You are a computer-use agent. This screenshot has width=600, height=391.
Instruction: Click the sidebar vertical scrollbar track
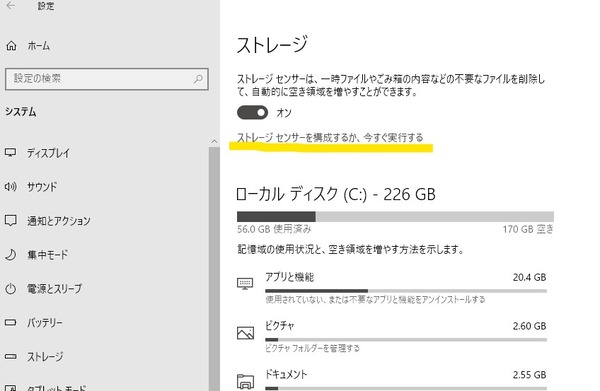pos(214,269)
